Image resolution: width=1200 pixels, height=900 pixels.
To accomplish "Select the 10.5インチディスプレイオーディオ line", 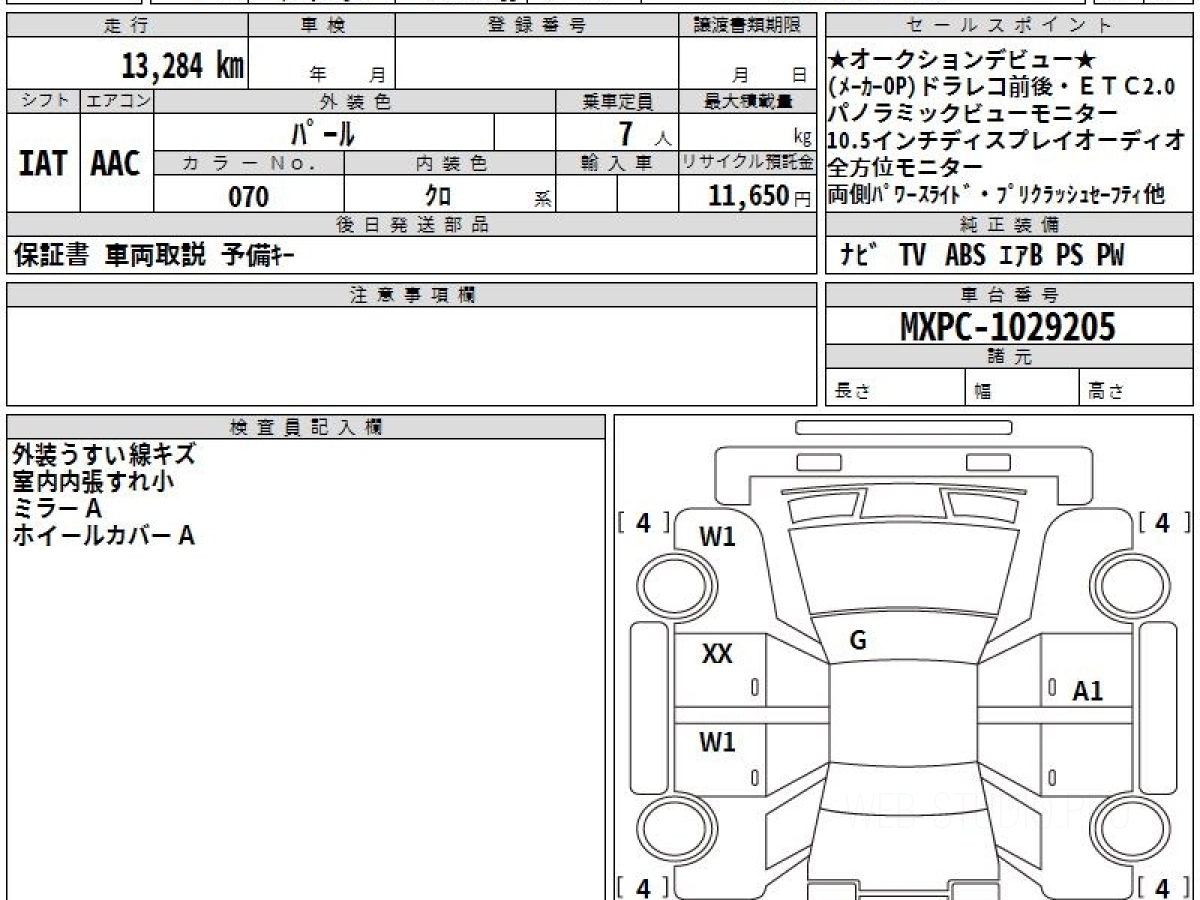I will click(1007, 140).
